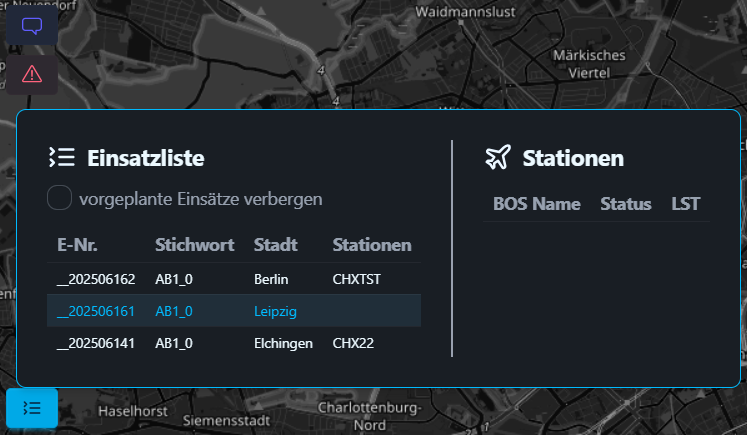Viewport: 747px width, 435px height.
Task: Click the Stadt column header
Action: (x=275, y=245)
